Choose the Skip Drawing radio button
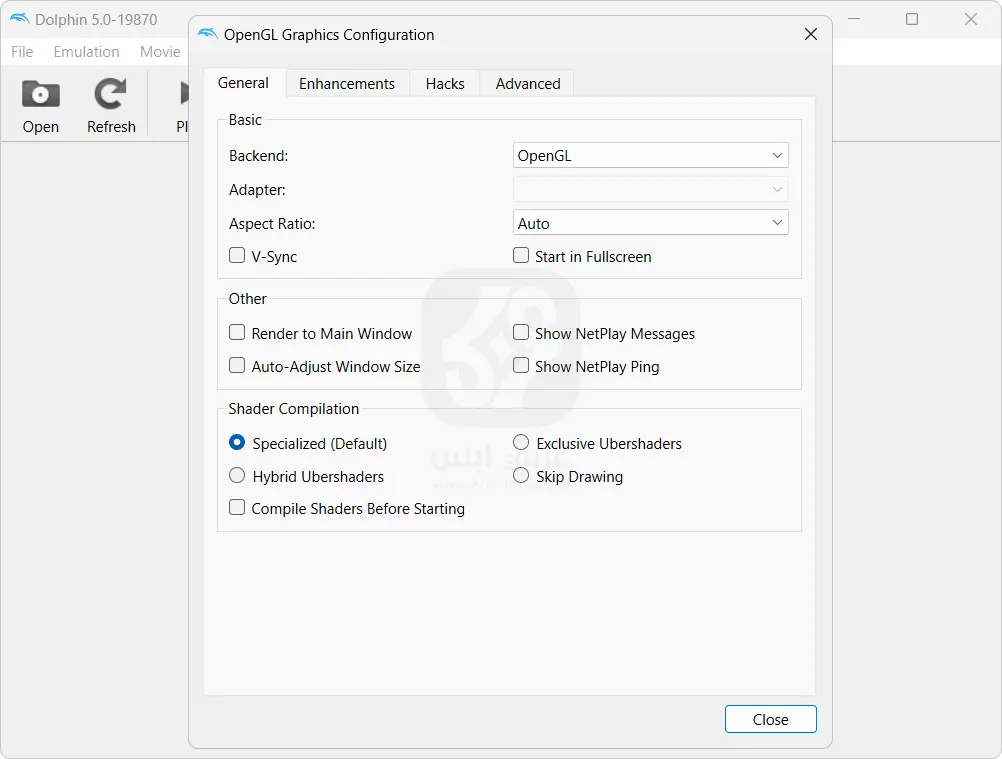Image resolution: width=1002 pixels, height=759 pixels. coord(521,476)
